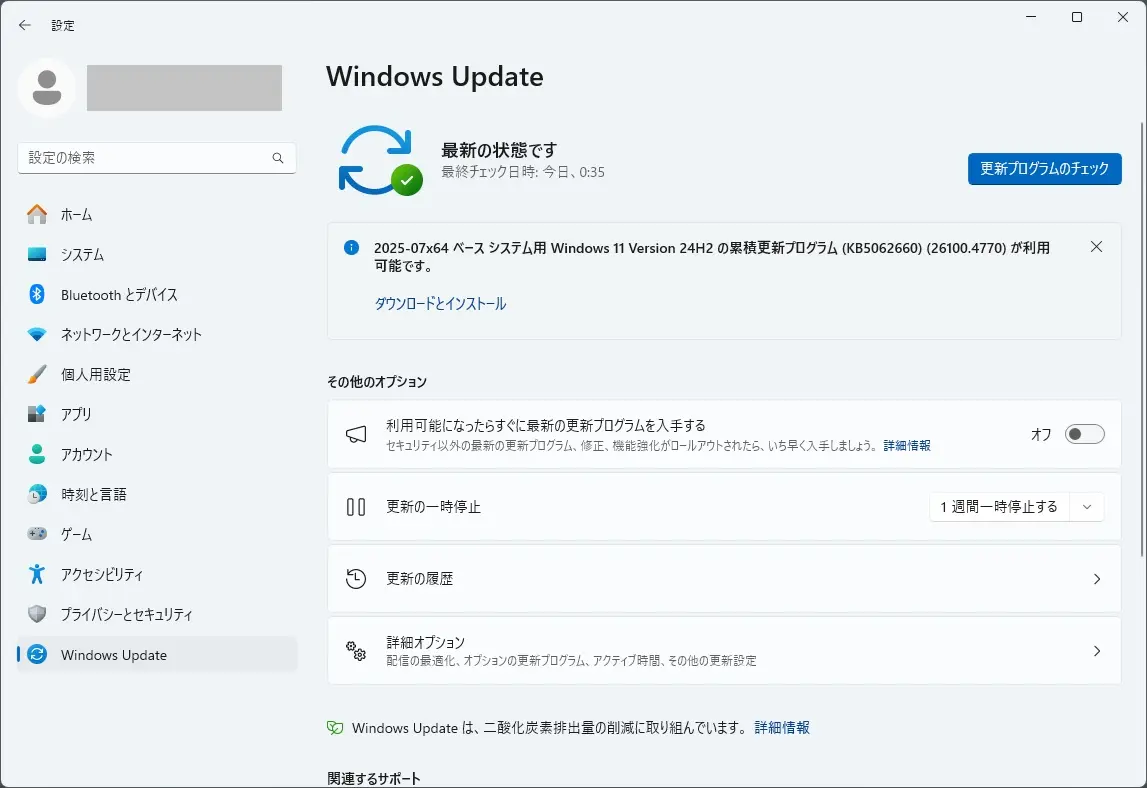The image size is (1147, 788).
Task: Click the 更新の履歴 label
Action: tap(419, 579)
